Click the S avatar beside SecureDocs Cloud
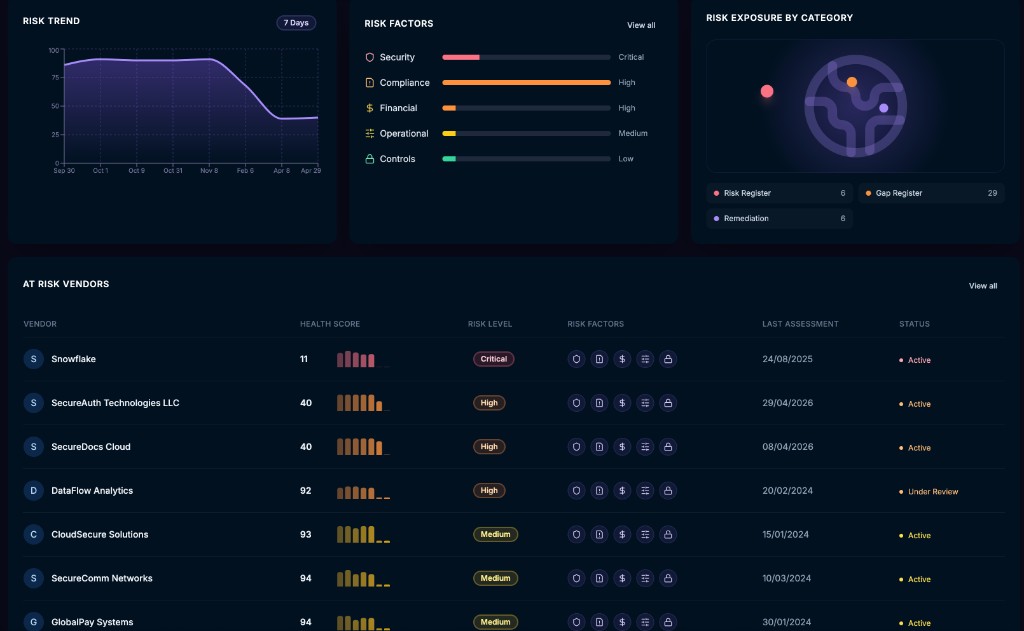This screenshot has height=631, width=1024. point(33,447)
